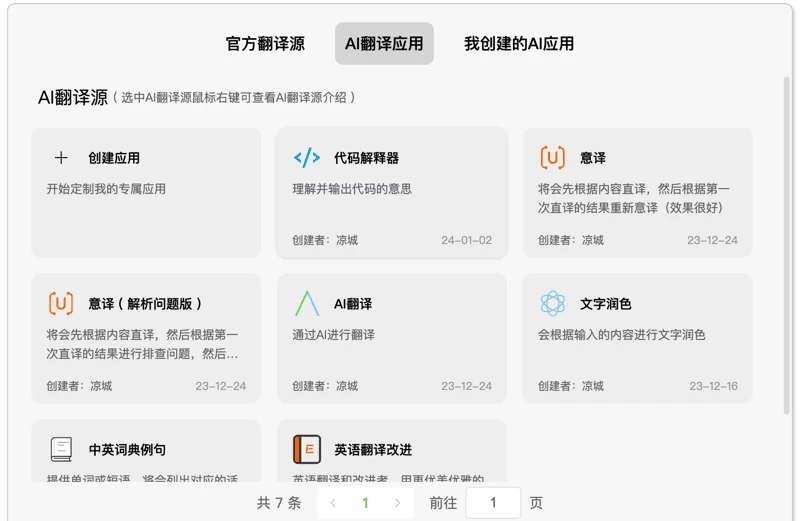Open the 我创建的AI应用 tab

519,44
